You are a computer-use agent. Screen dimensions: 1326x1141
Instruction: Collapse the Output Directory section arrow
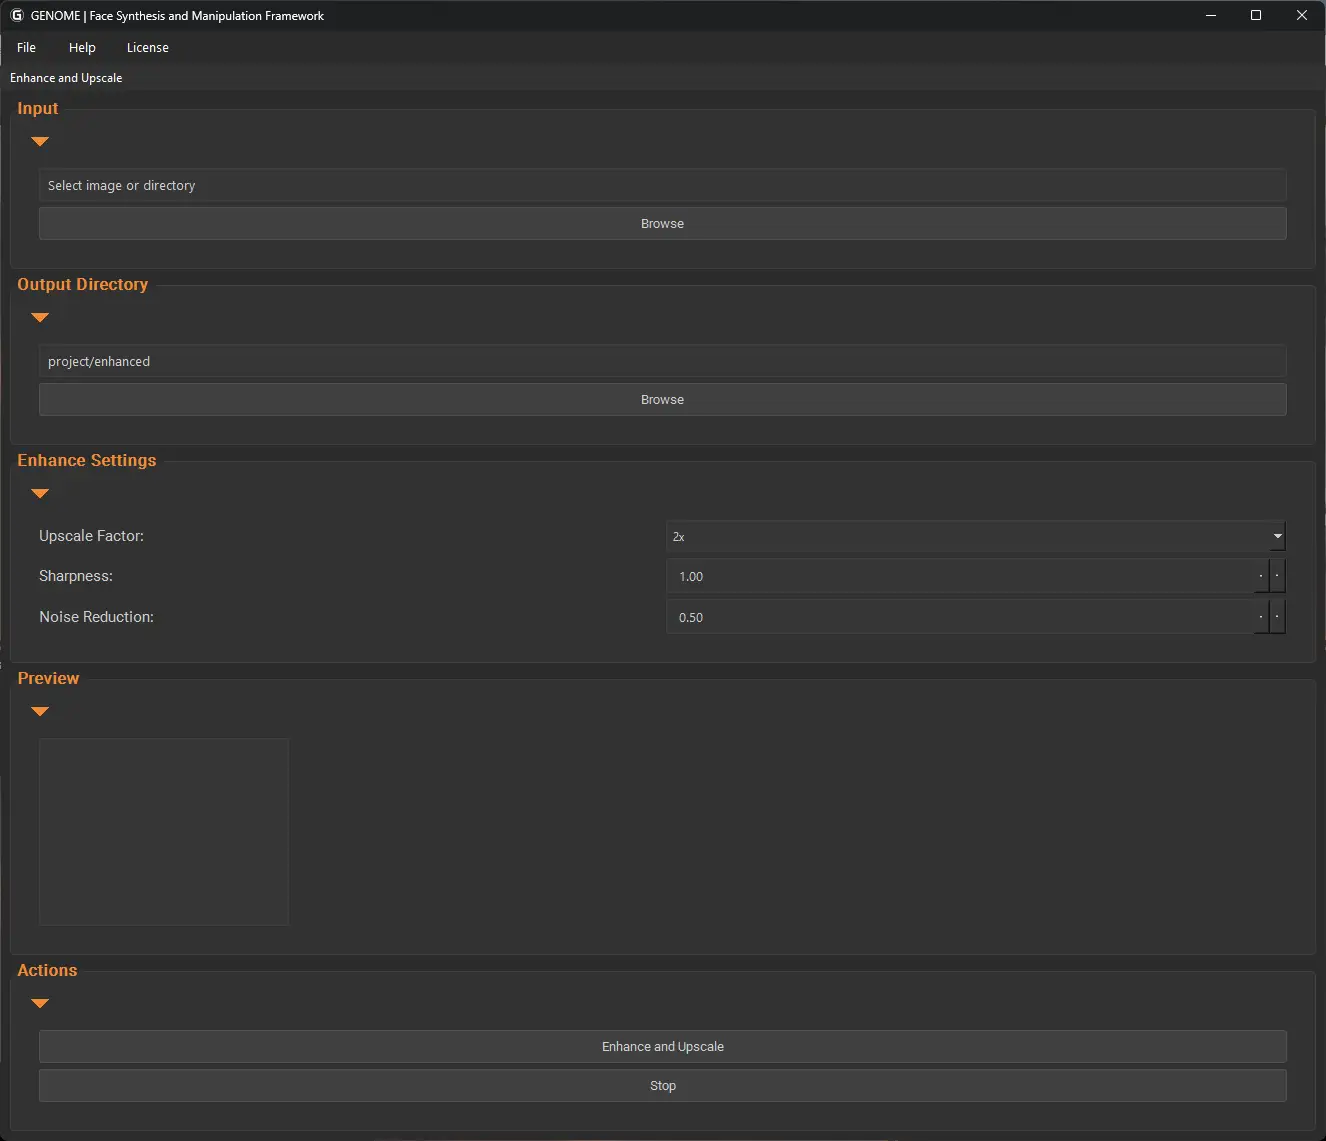40,317
